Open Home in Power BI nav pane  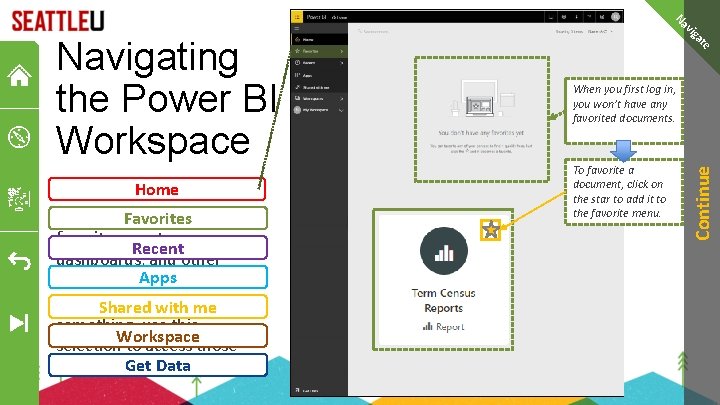point(319,39)
